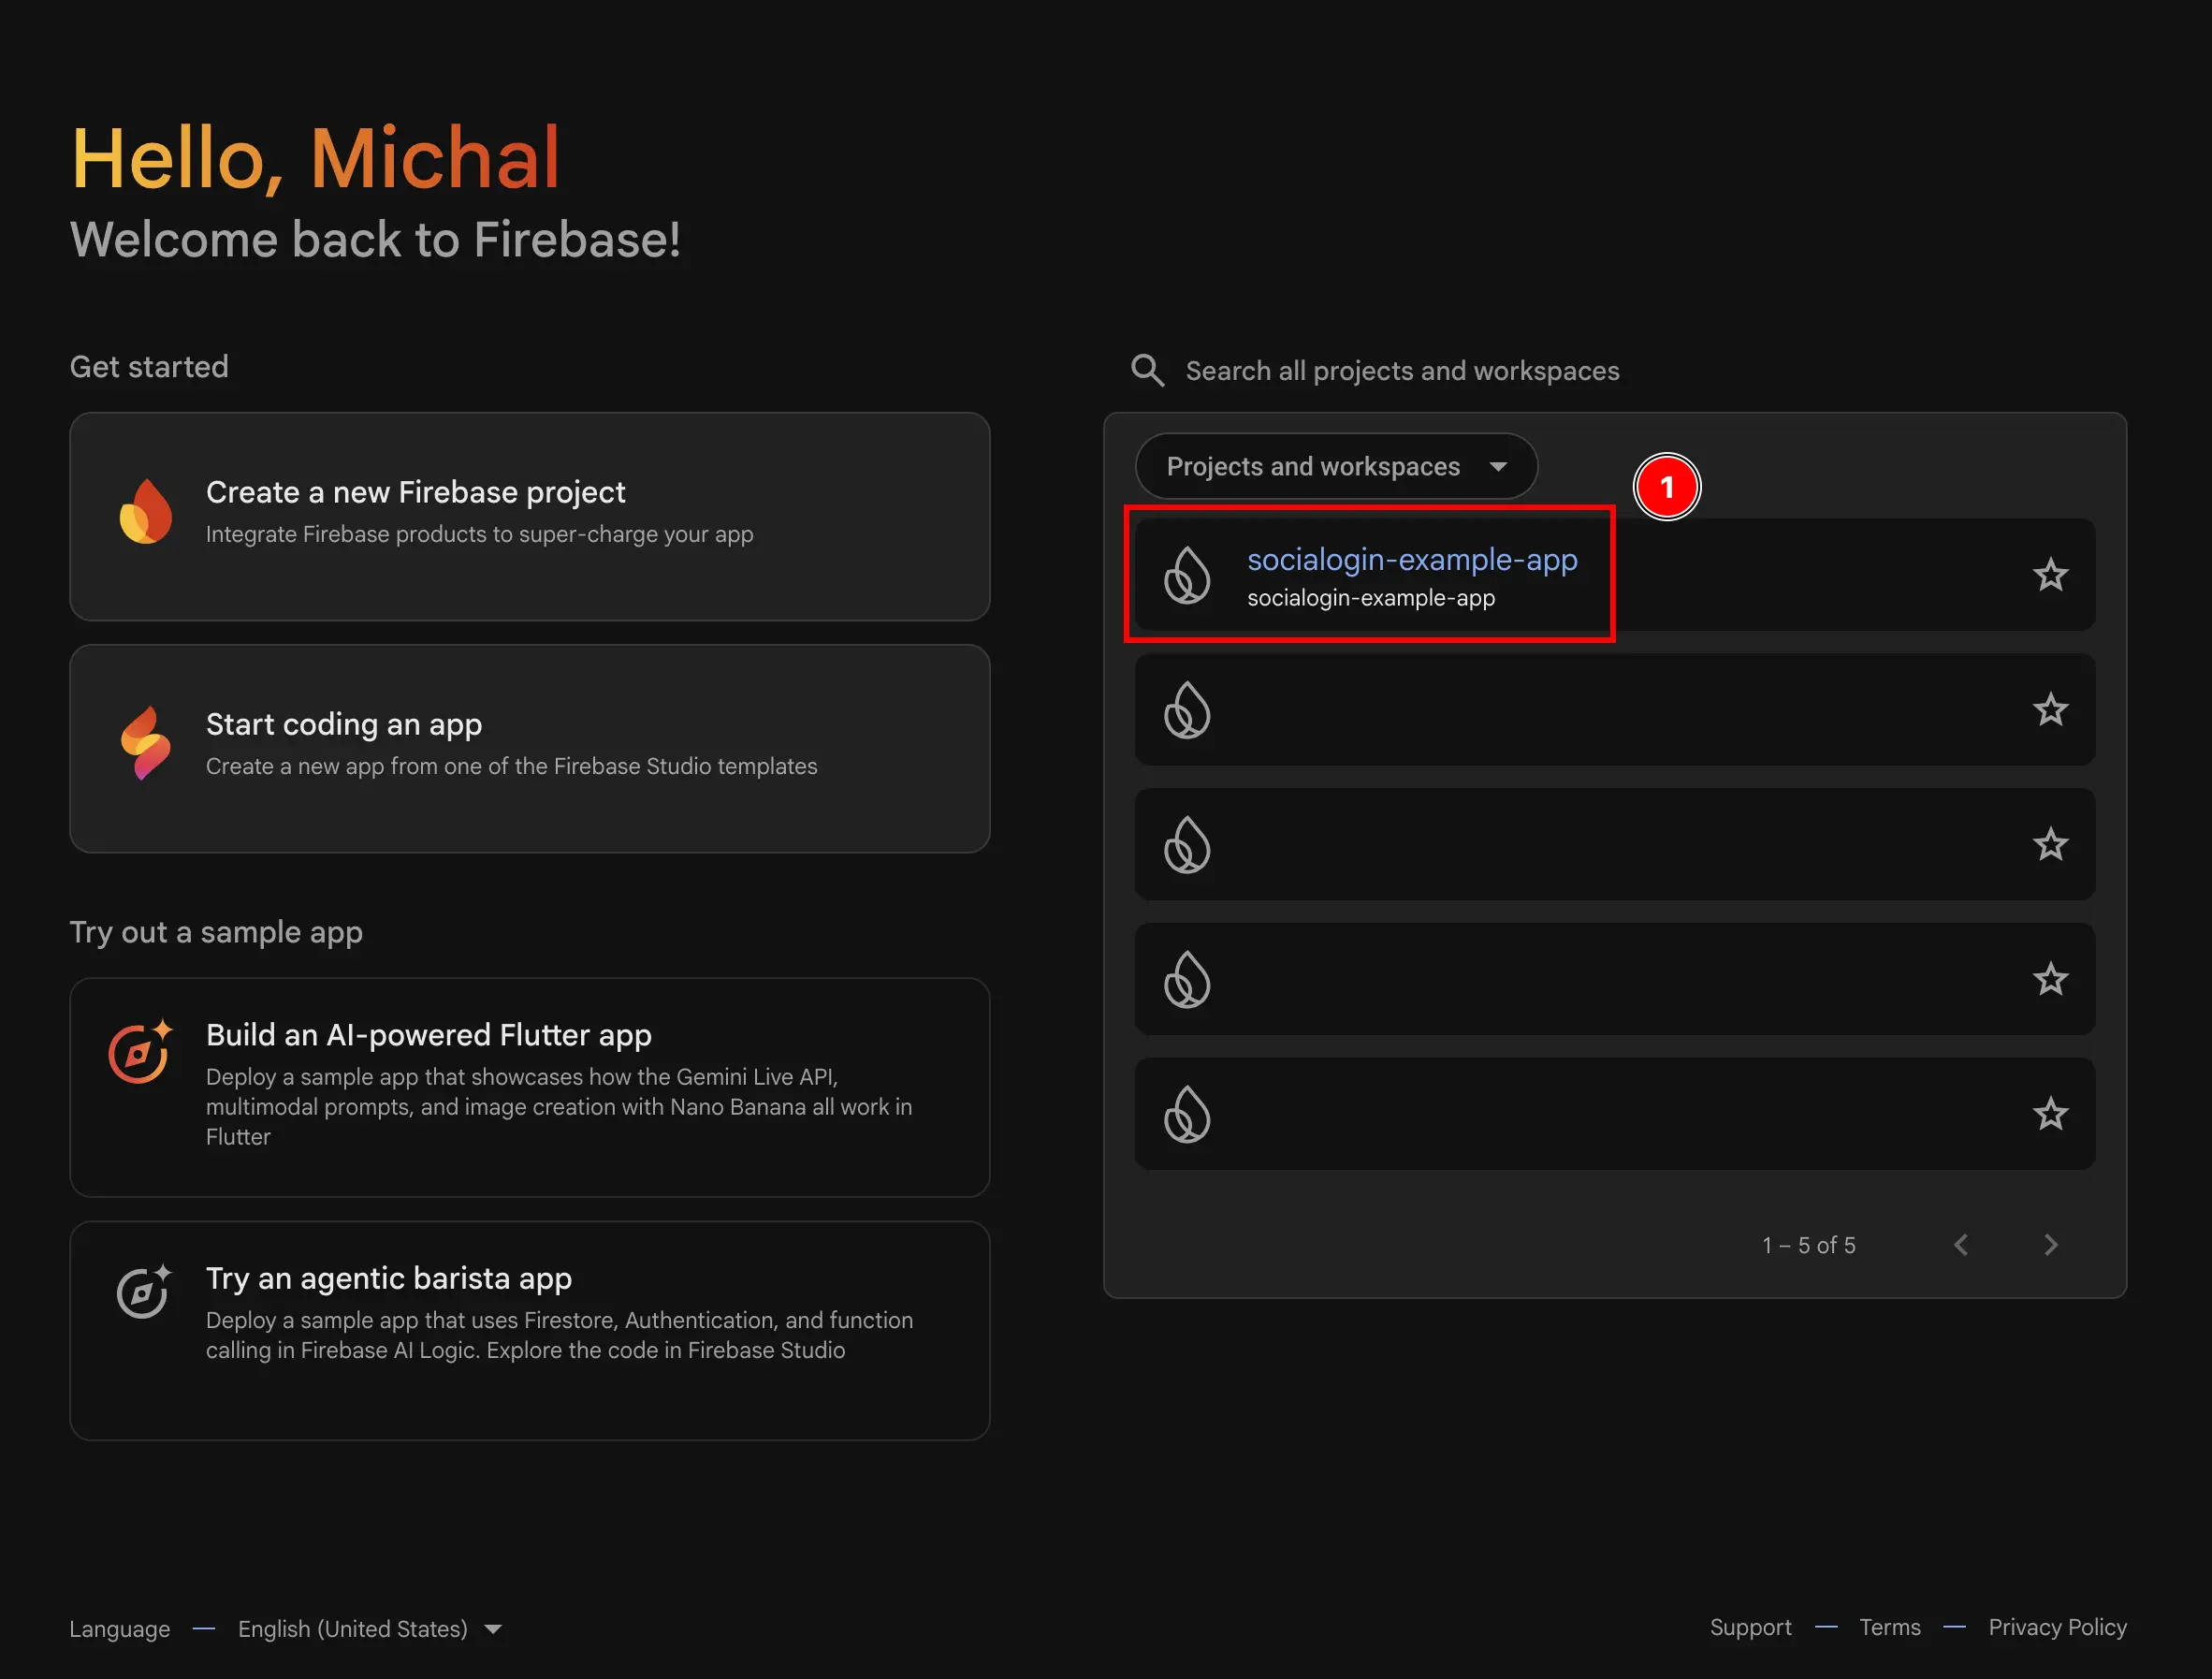The image size is (2212, 1679).
Task: Choose Start coding an app option
Action: click(529, 744)
